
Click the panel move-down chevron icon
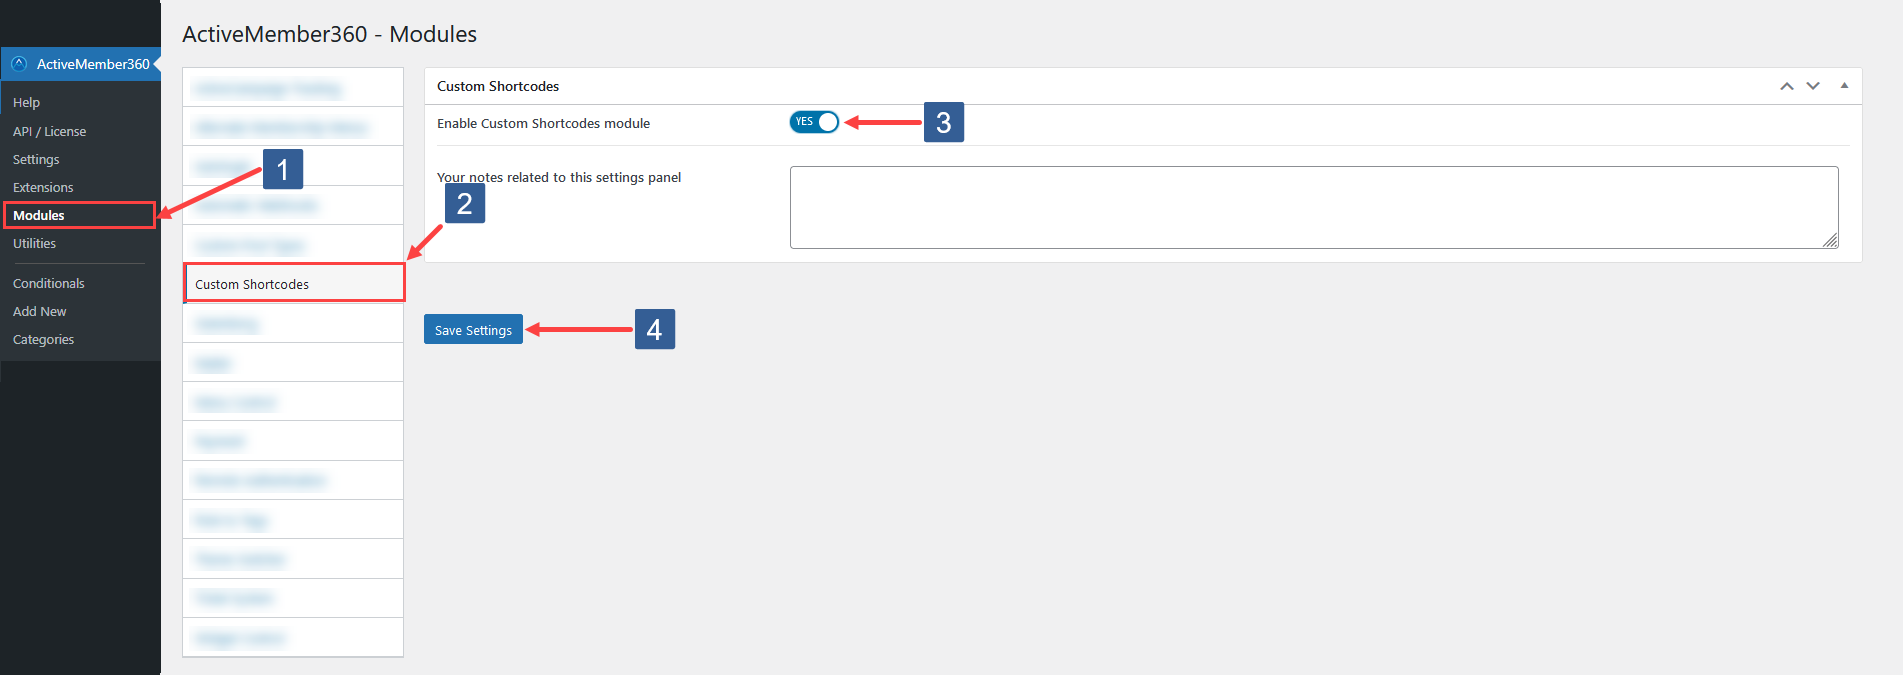[x=1812, y=86]
